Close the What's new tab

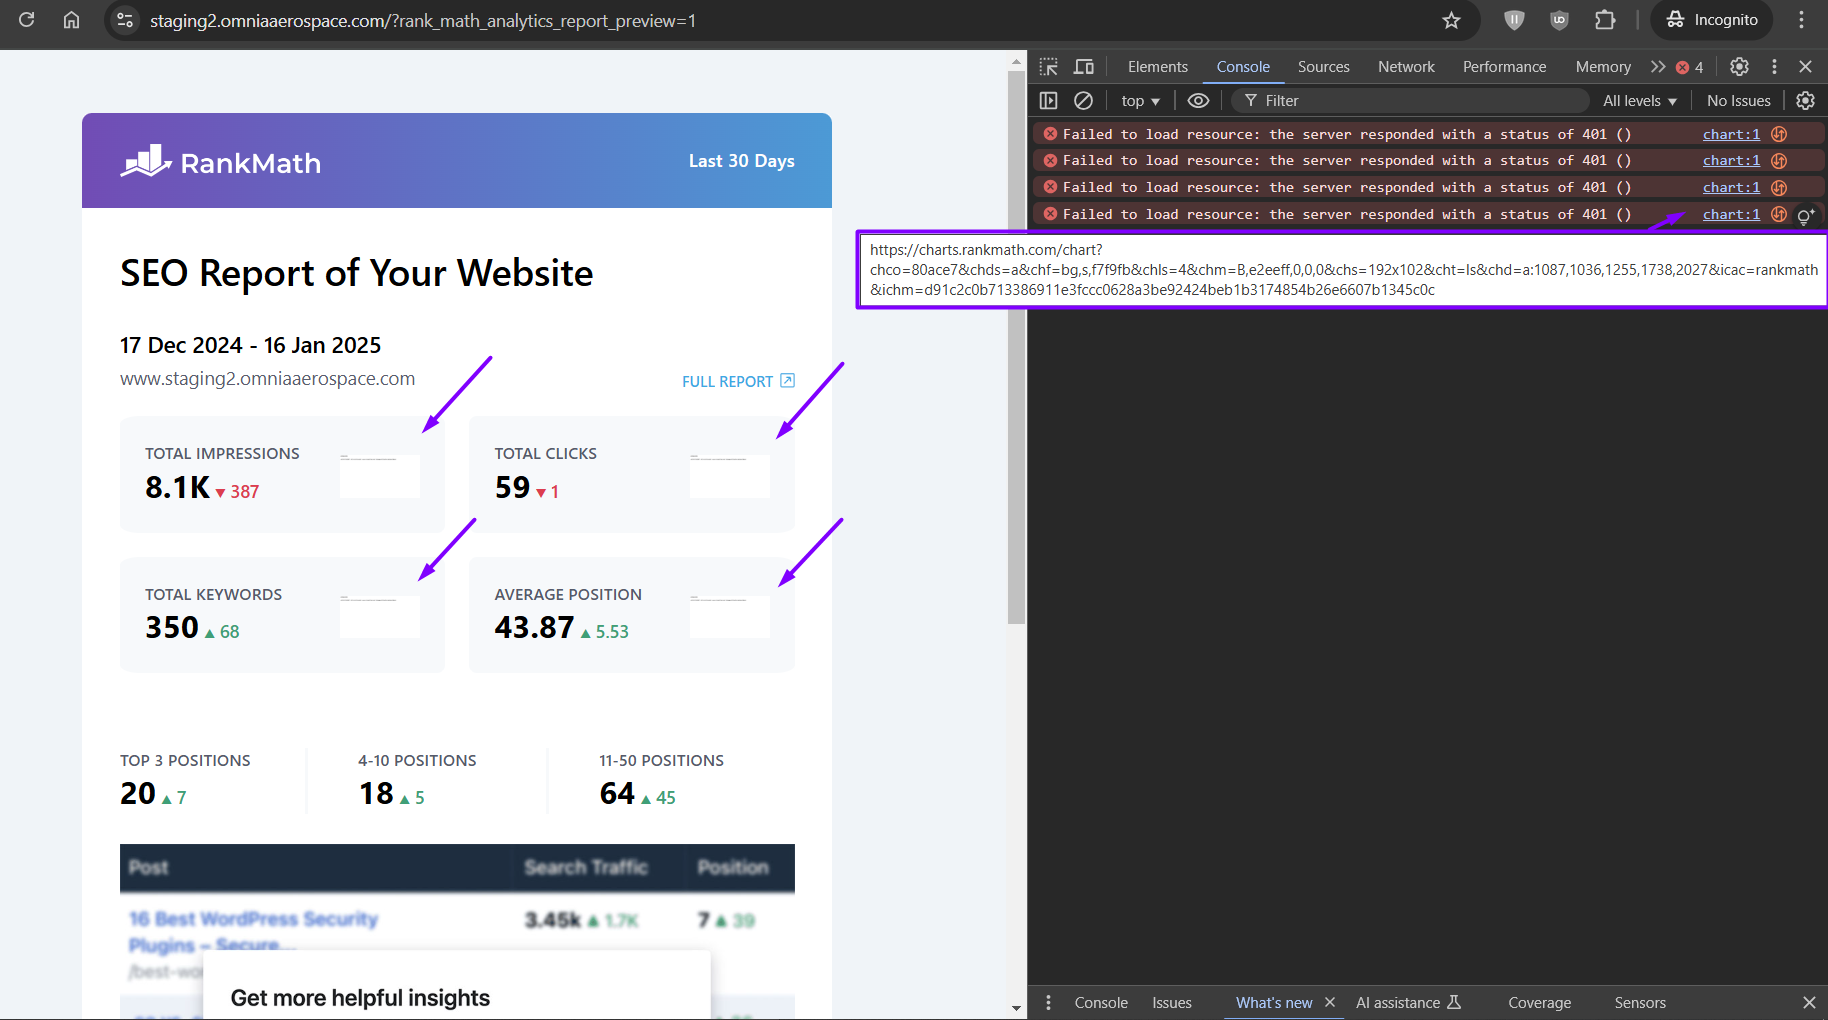coord(1330,1002)
